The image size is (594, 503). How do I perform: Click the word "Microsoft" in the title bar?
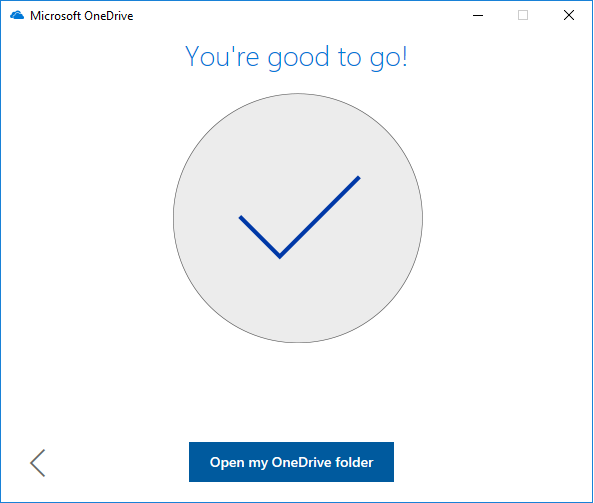coord(56,16)
